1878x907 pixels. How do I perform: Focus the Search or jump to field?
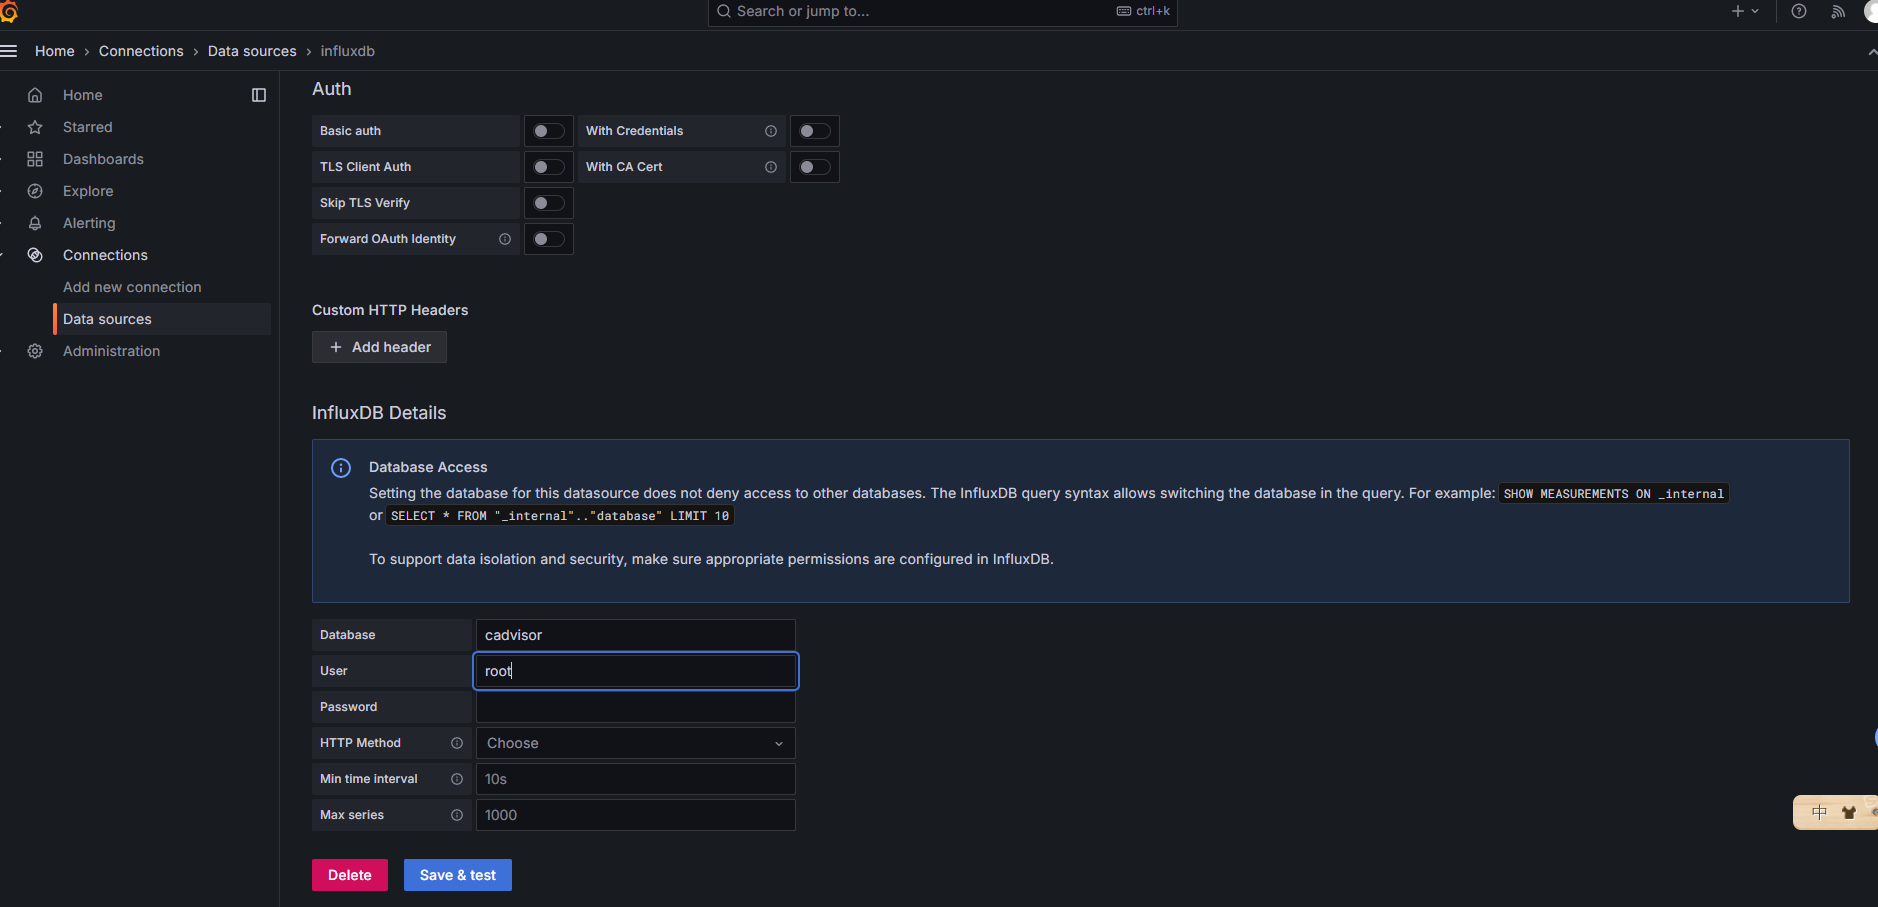943,11
